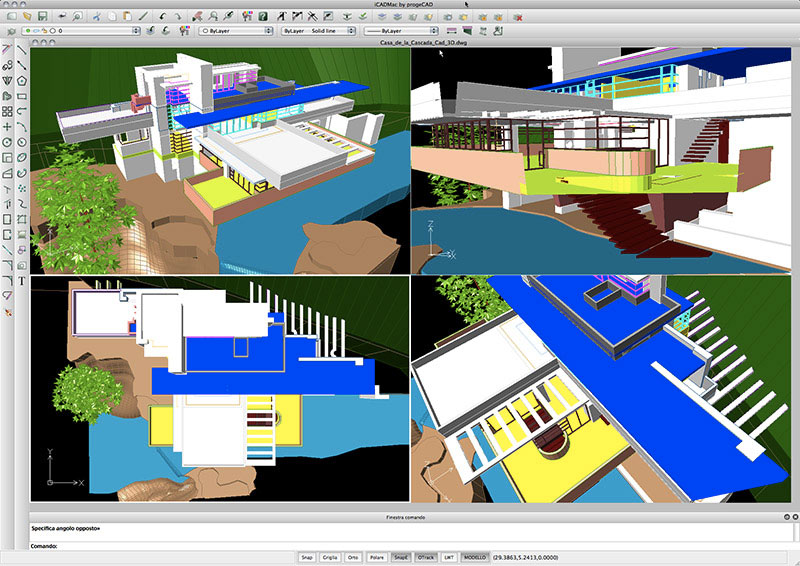Open the ByLayer color dropdown

click(x=236, y=31)
